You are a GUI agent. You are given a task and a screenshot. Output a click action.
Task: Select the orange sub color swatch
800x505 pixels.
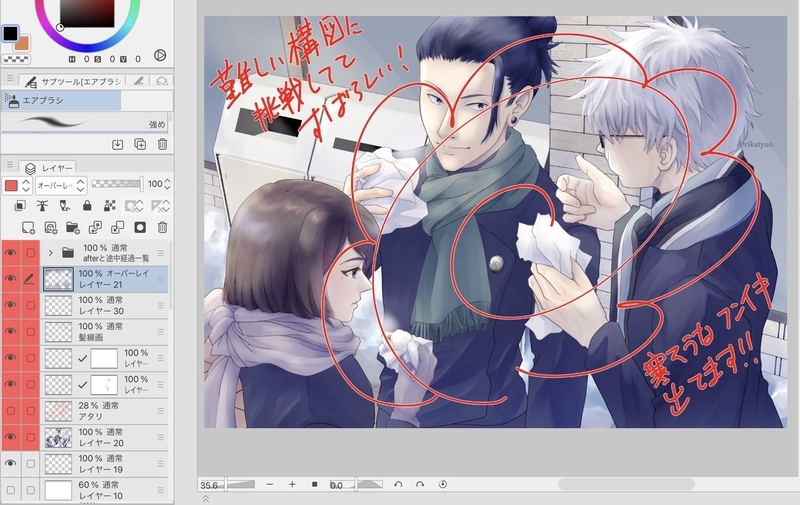click(22, 43)
